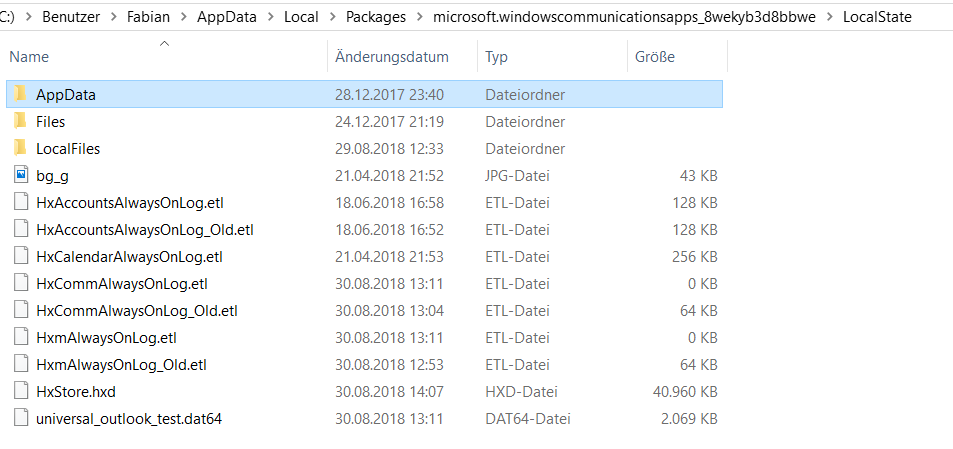Expand the chevron before LocalState in path
The height and width of the screenshot is (449, 953).
[x=830, y=17]
